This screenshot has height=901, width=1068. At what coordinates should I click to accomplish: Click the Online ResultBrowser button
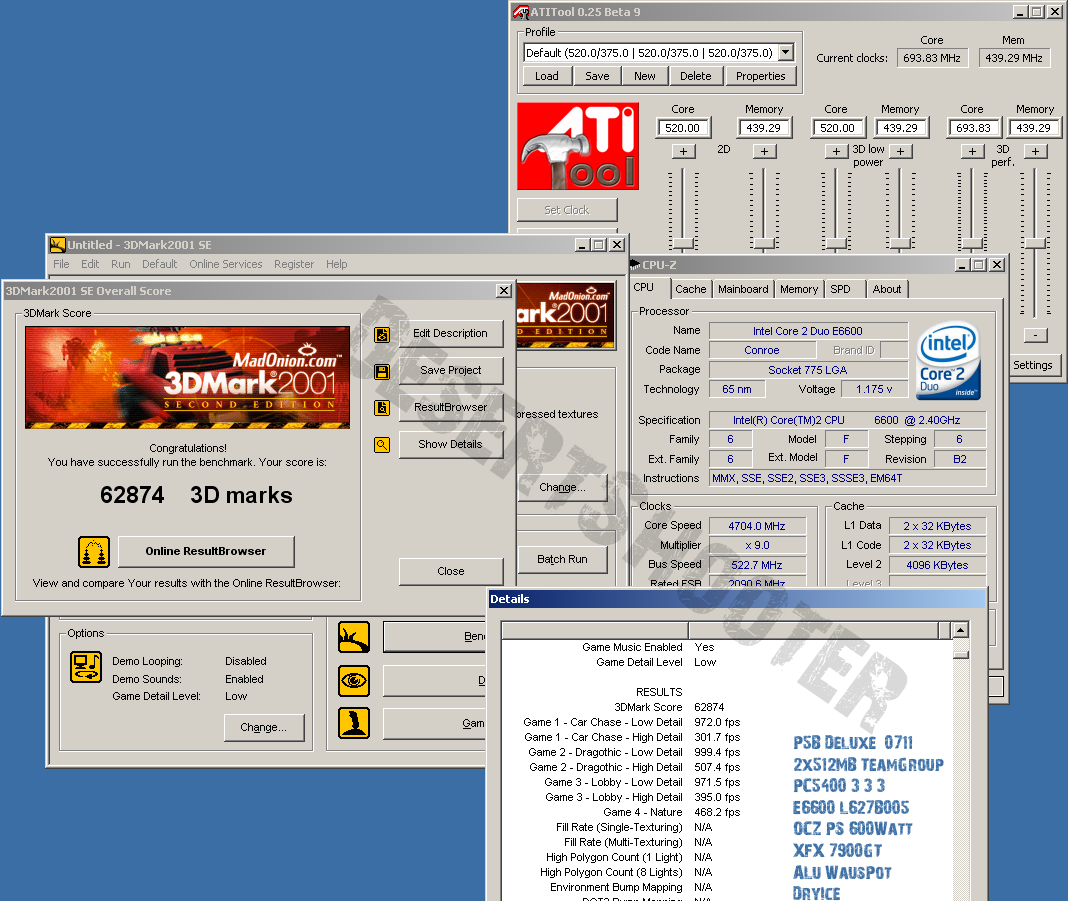(206, 551)
